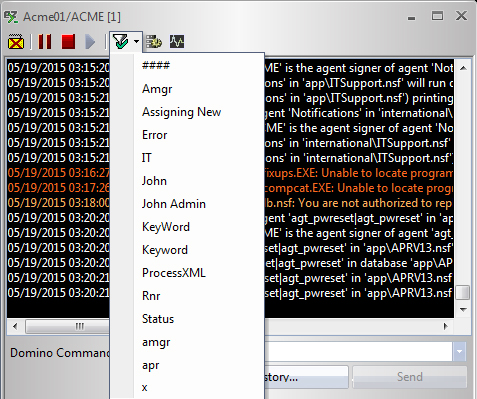Select the #### filter entry

pyautogui.click(x=156, y=66)
